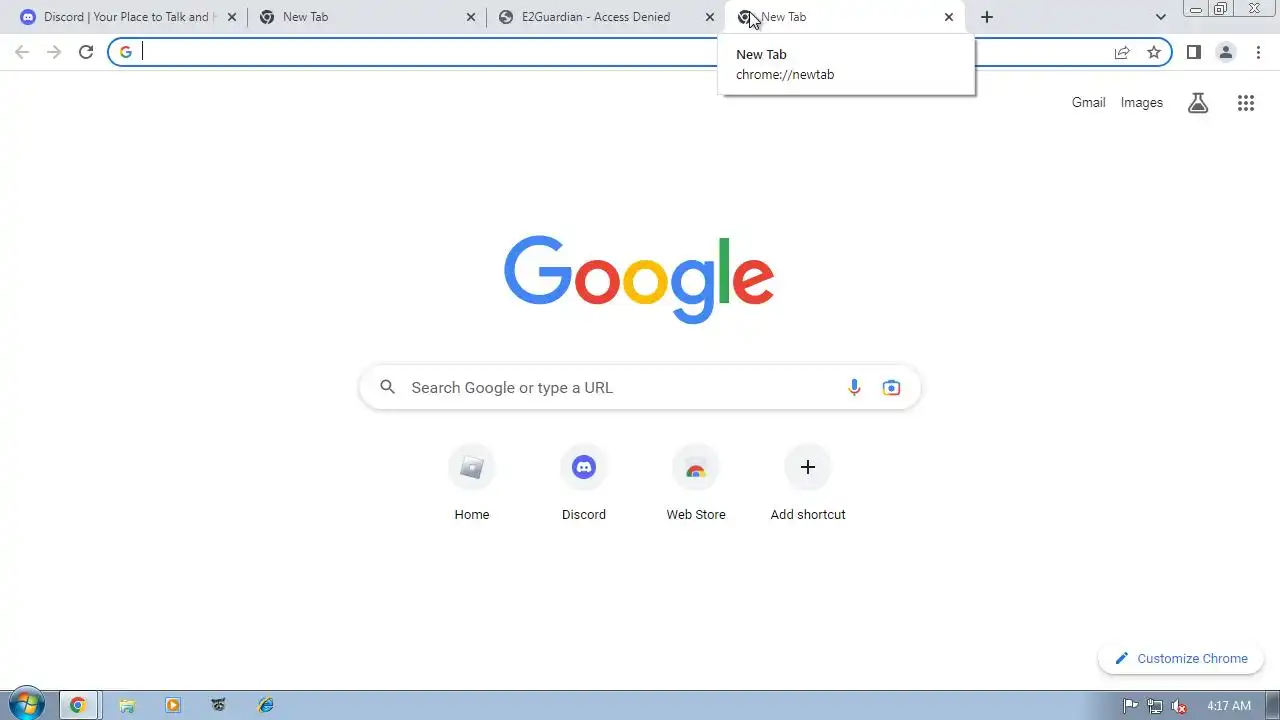Expand the tab search dropdown arrow

[x=1161, y=17]
